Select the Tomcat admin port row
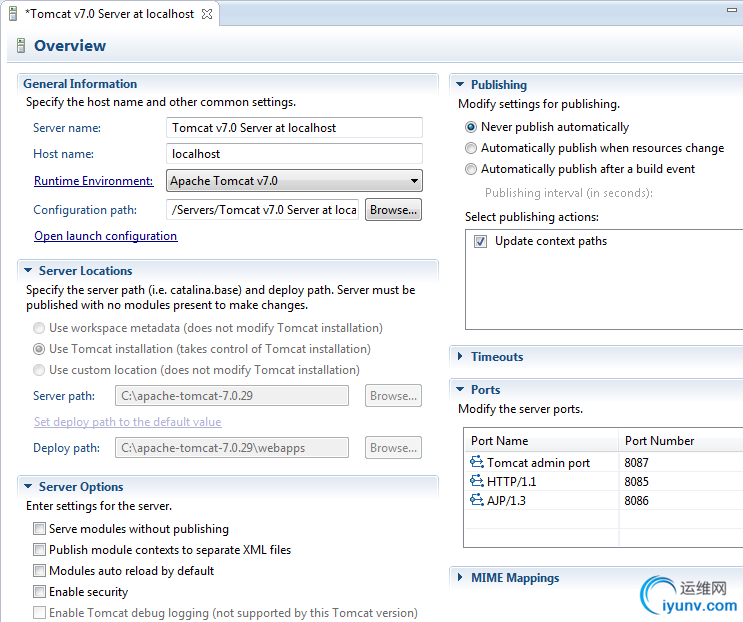743x622 pixels. click(x=603, y=462)
